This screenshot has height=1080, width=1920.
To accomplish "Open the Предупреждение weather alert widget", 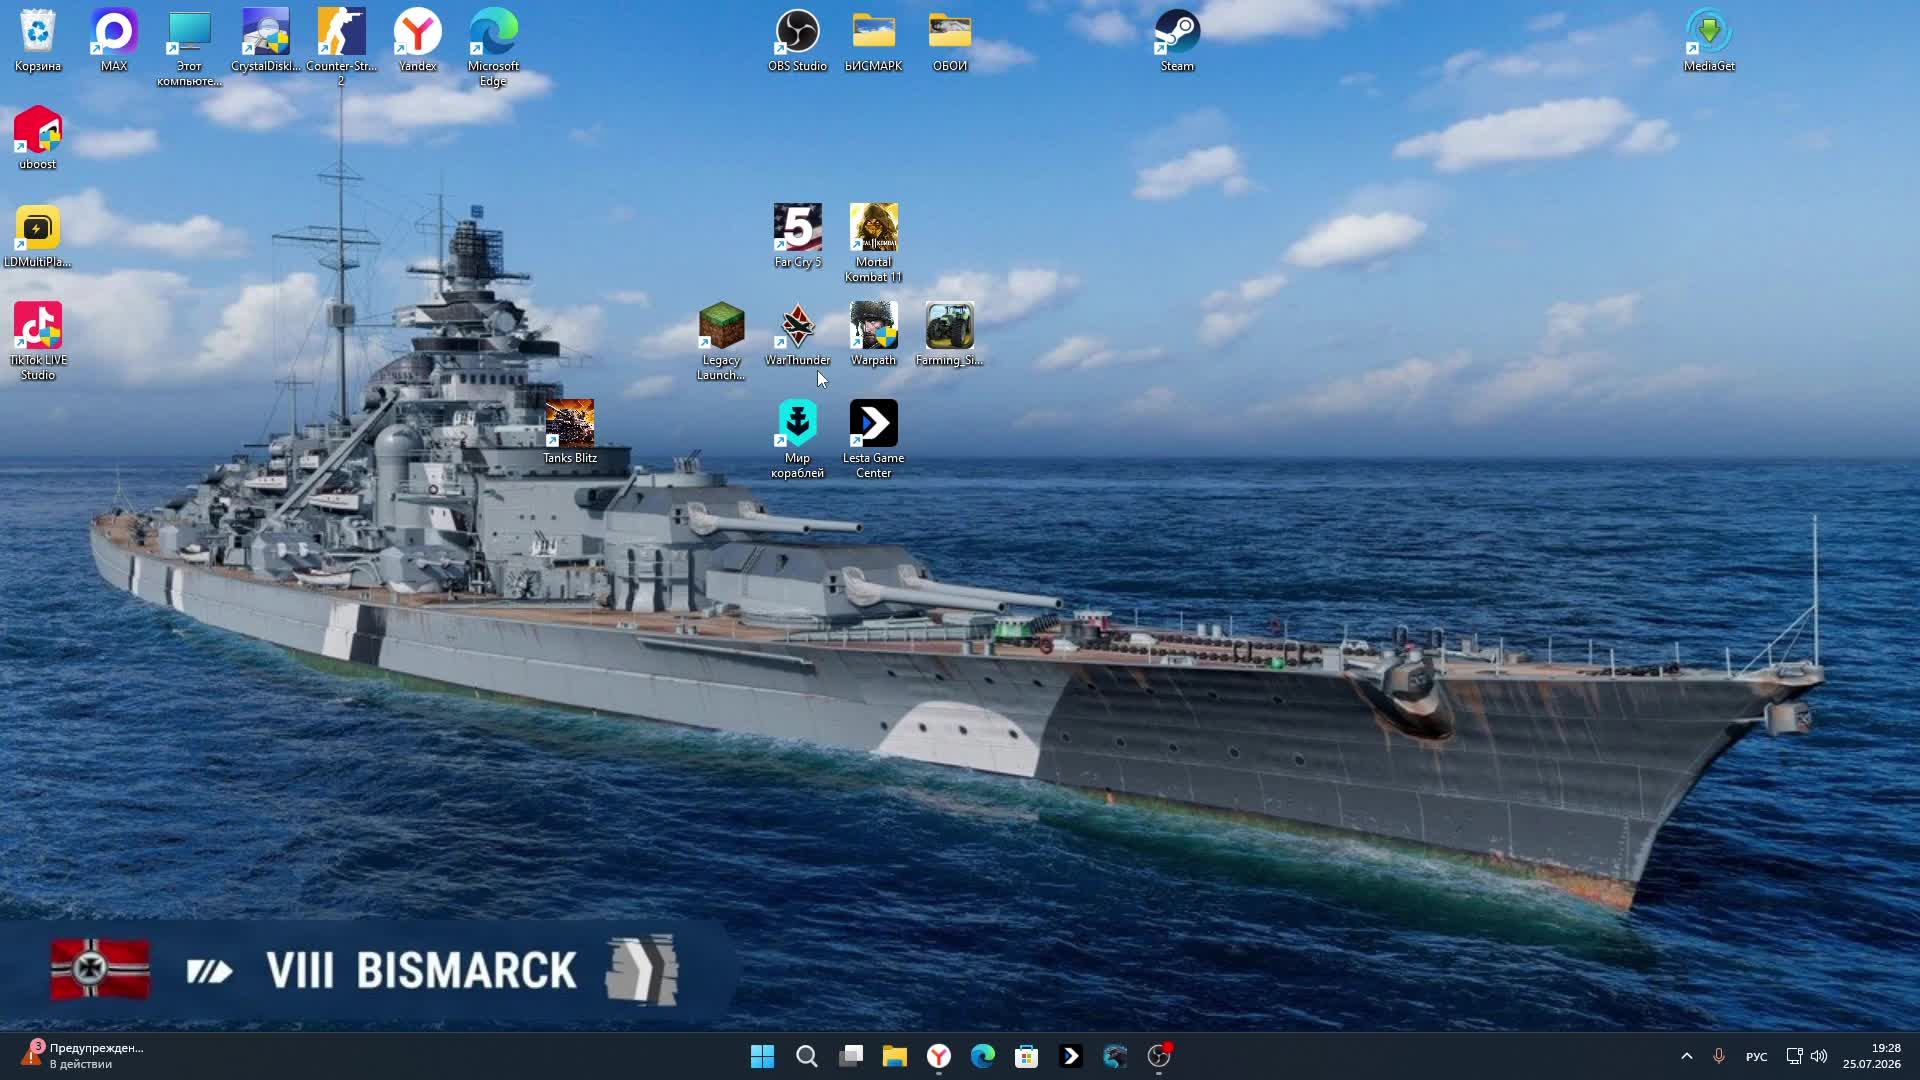I will click(x=82, y=1056).
